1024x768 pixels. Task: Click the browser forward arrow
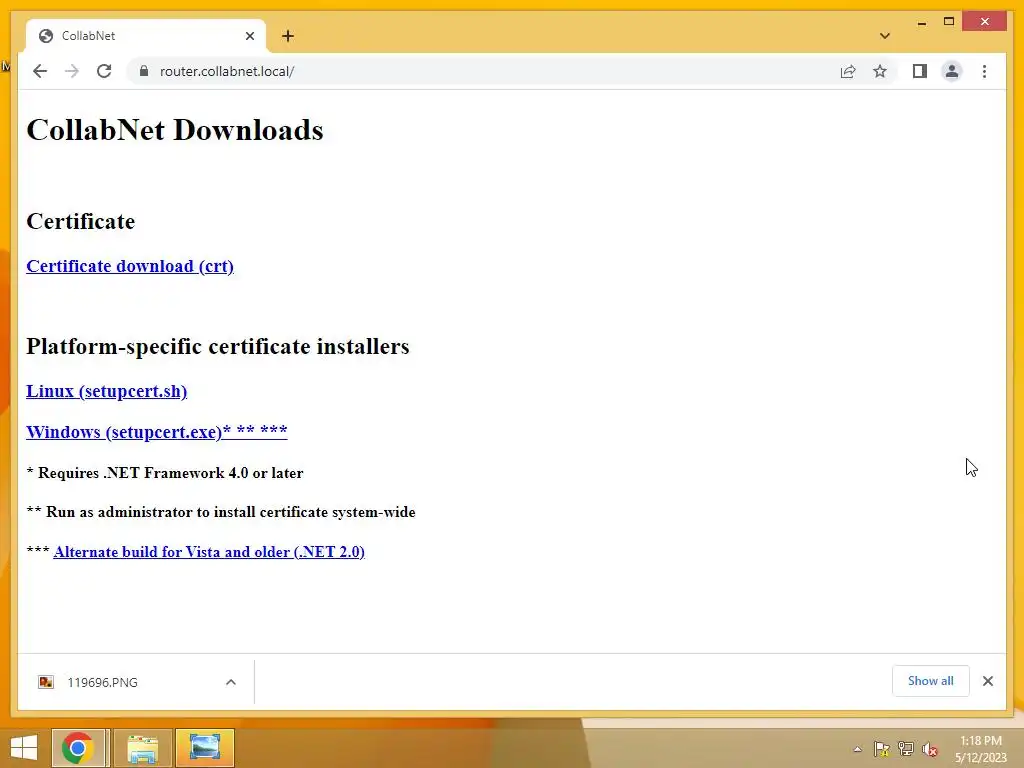(x=72, y=71)
